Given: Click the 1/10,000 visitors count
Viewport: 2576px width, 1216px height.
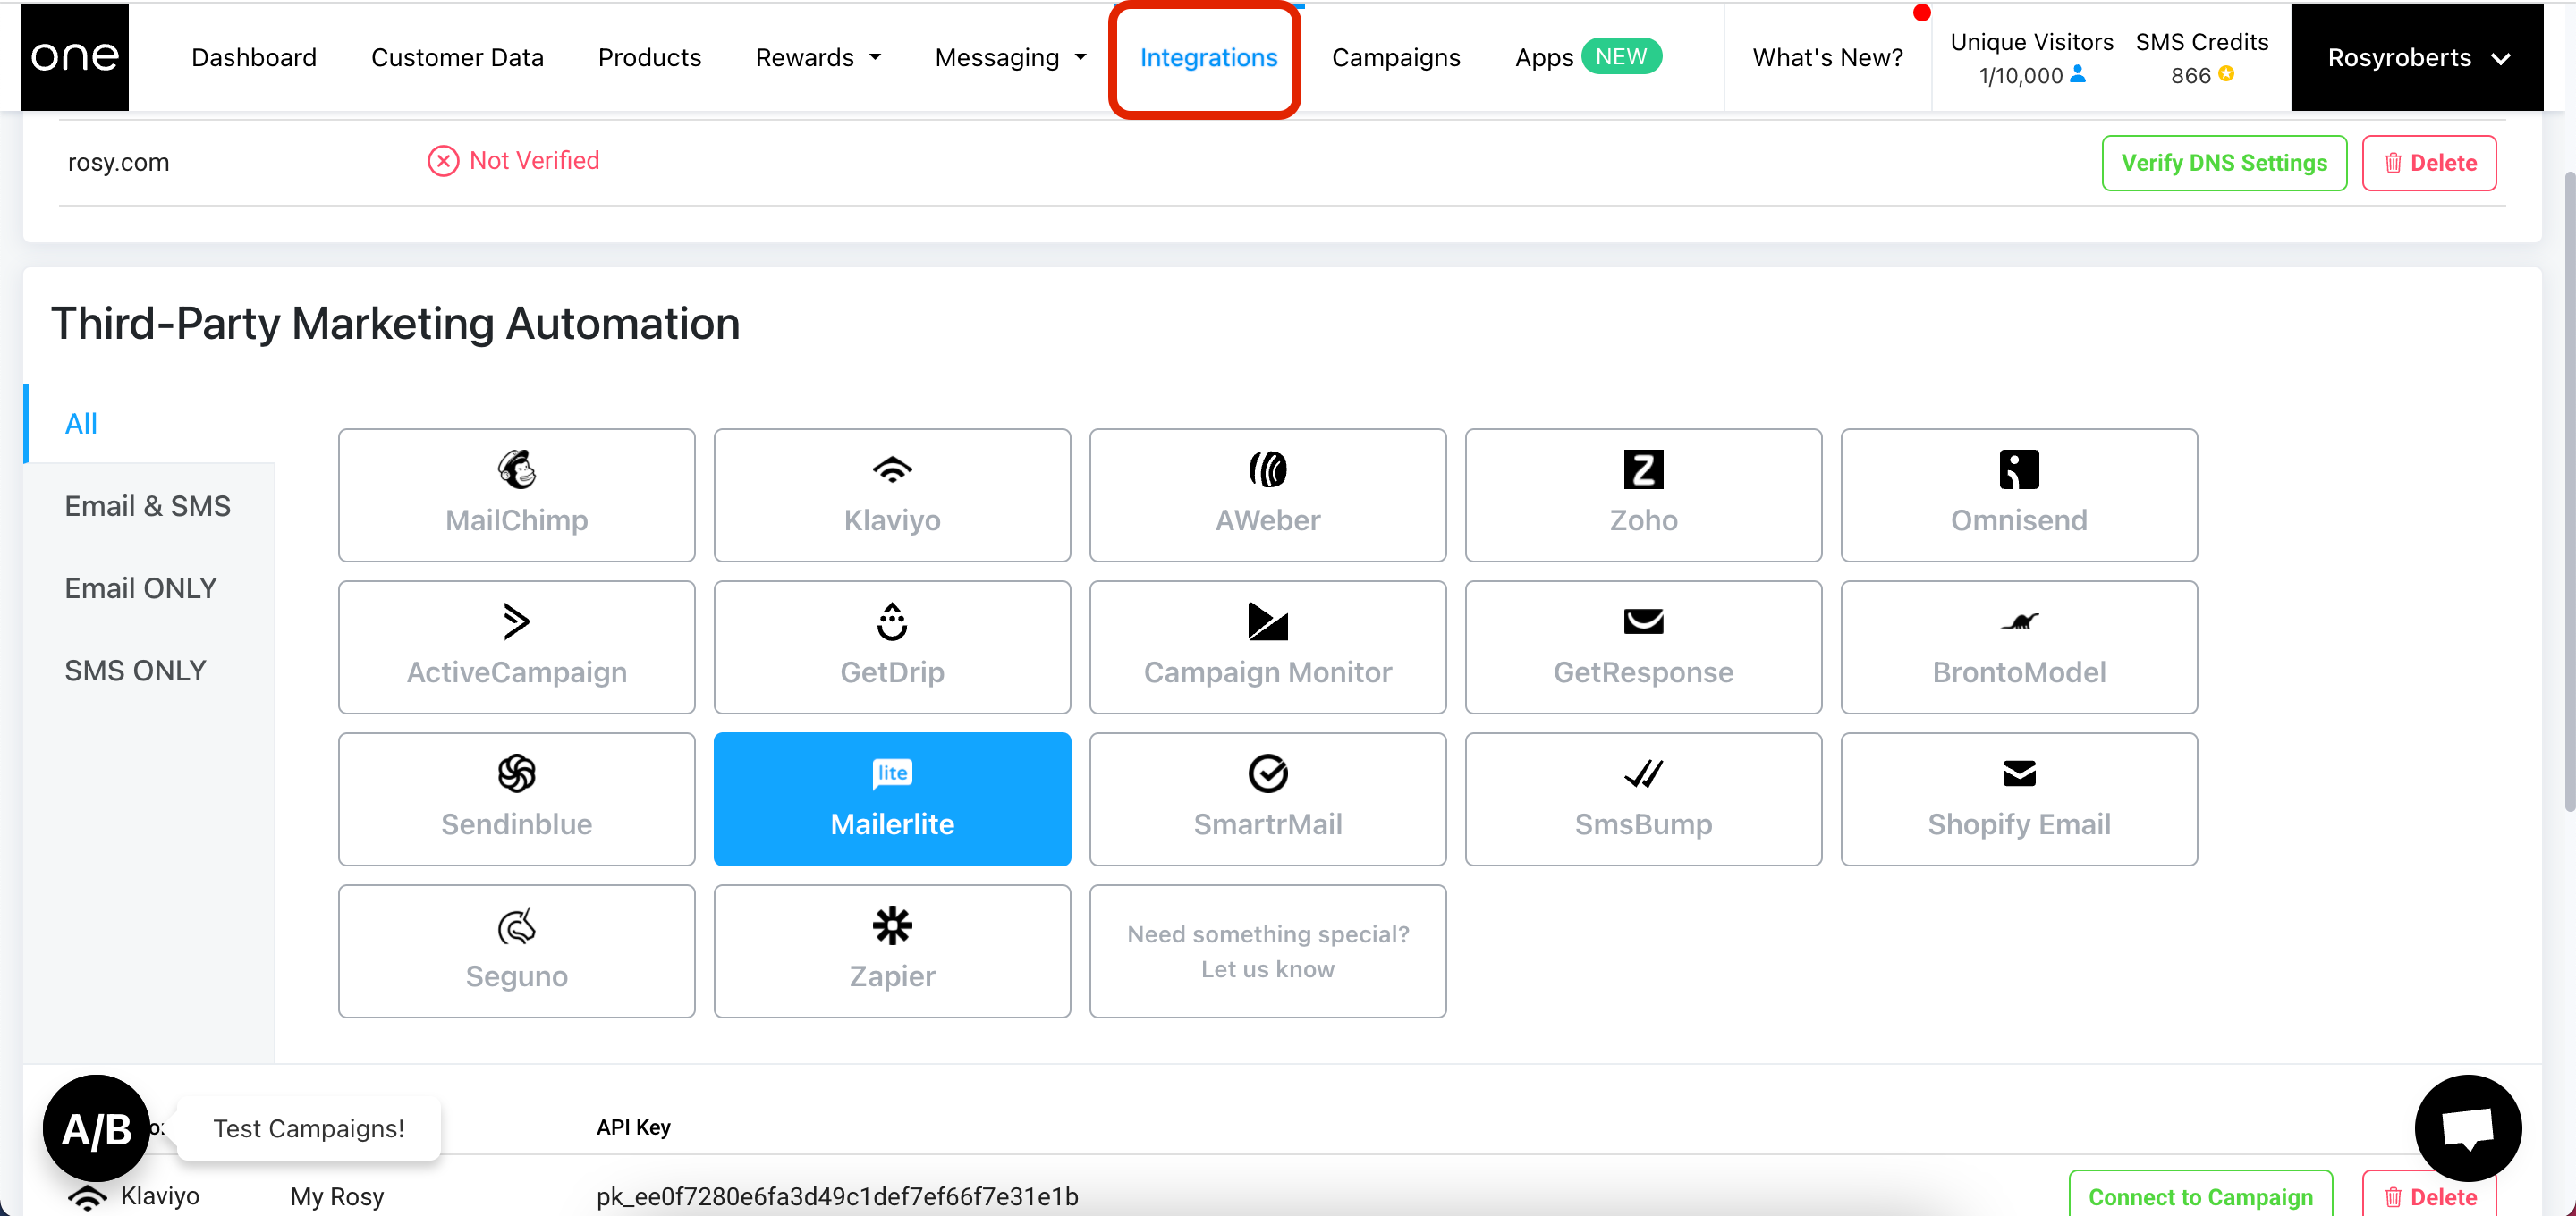Looking at the screenshot, I should [x=2020, y=75].
